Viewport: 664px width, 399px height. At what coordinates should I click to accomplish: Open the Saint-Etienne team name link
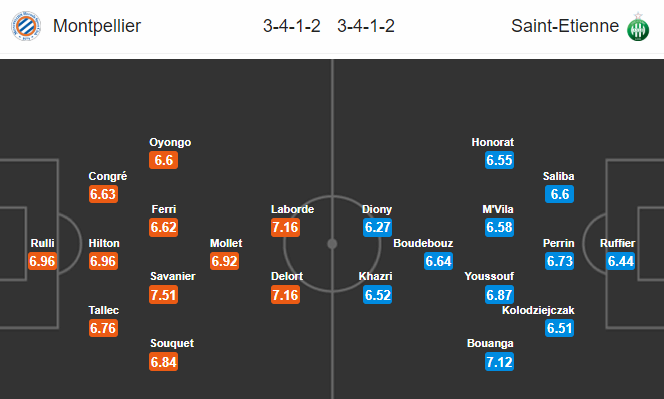pos(565,26)
